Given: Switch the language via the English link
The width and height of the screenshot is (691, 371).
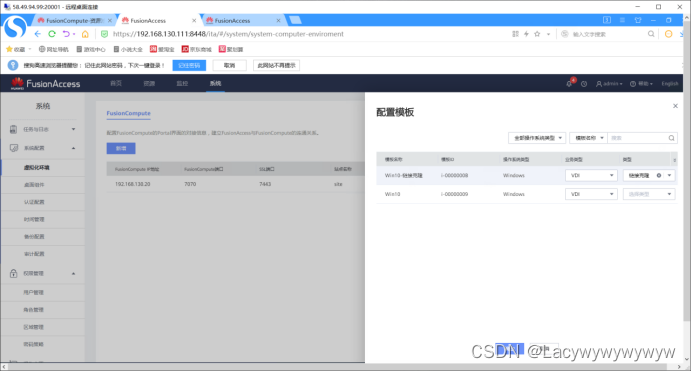Looking at the screenshot, I should (669, 84).
